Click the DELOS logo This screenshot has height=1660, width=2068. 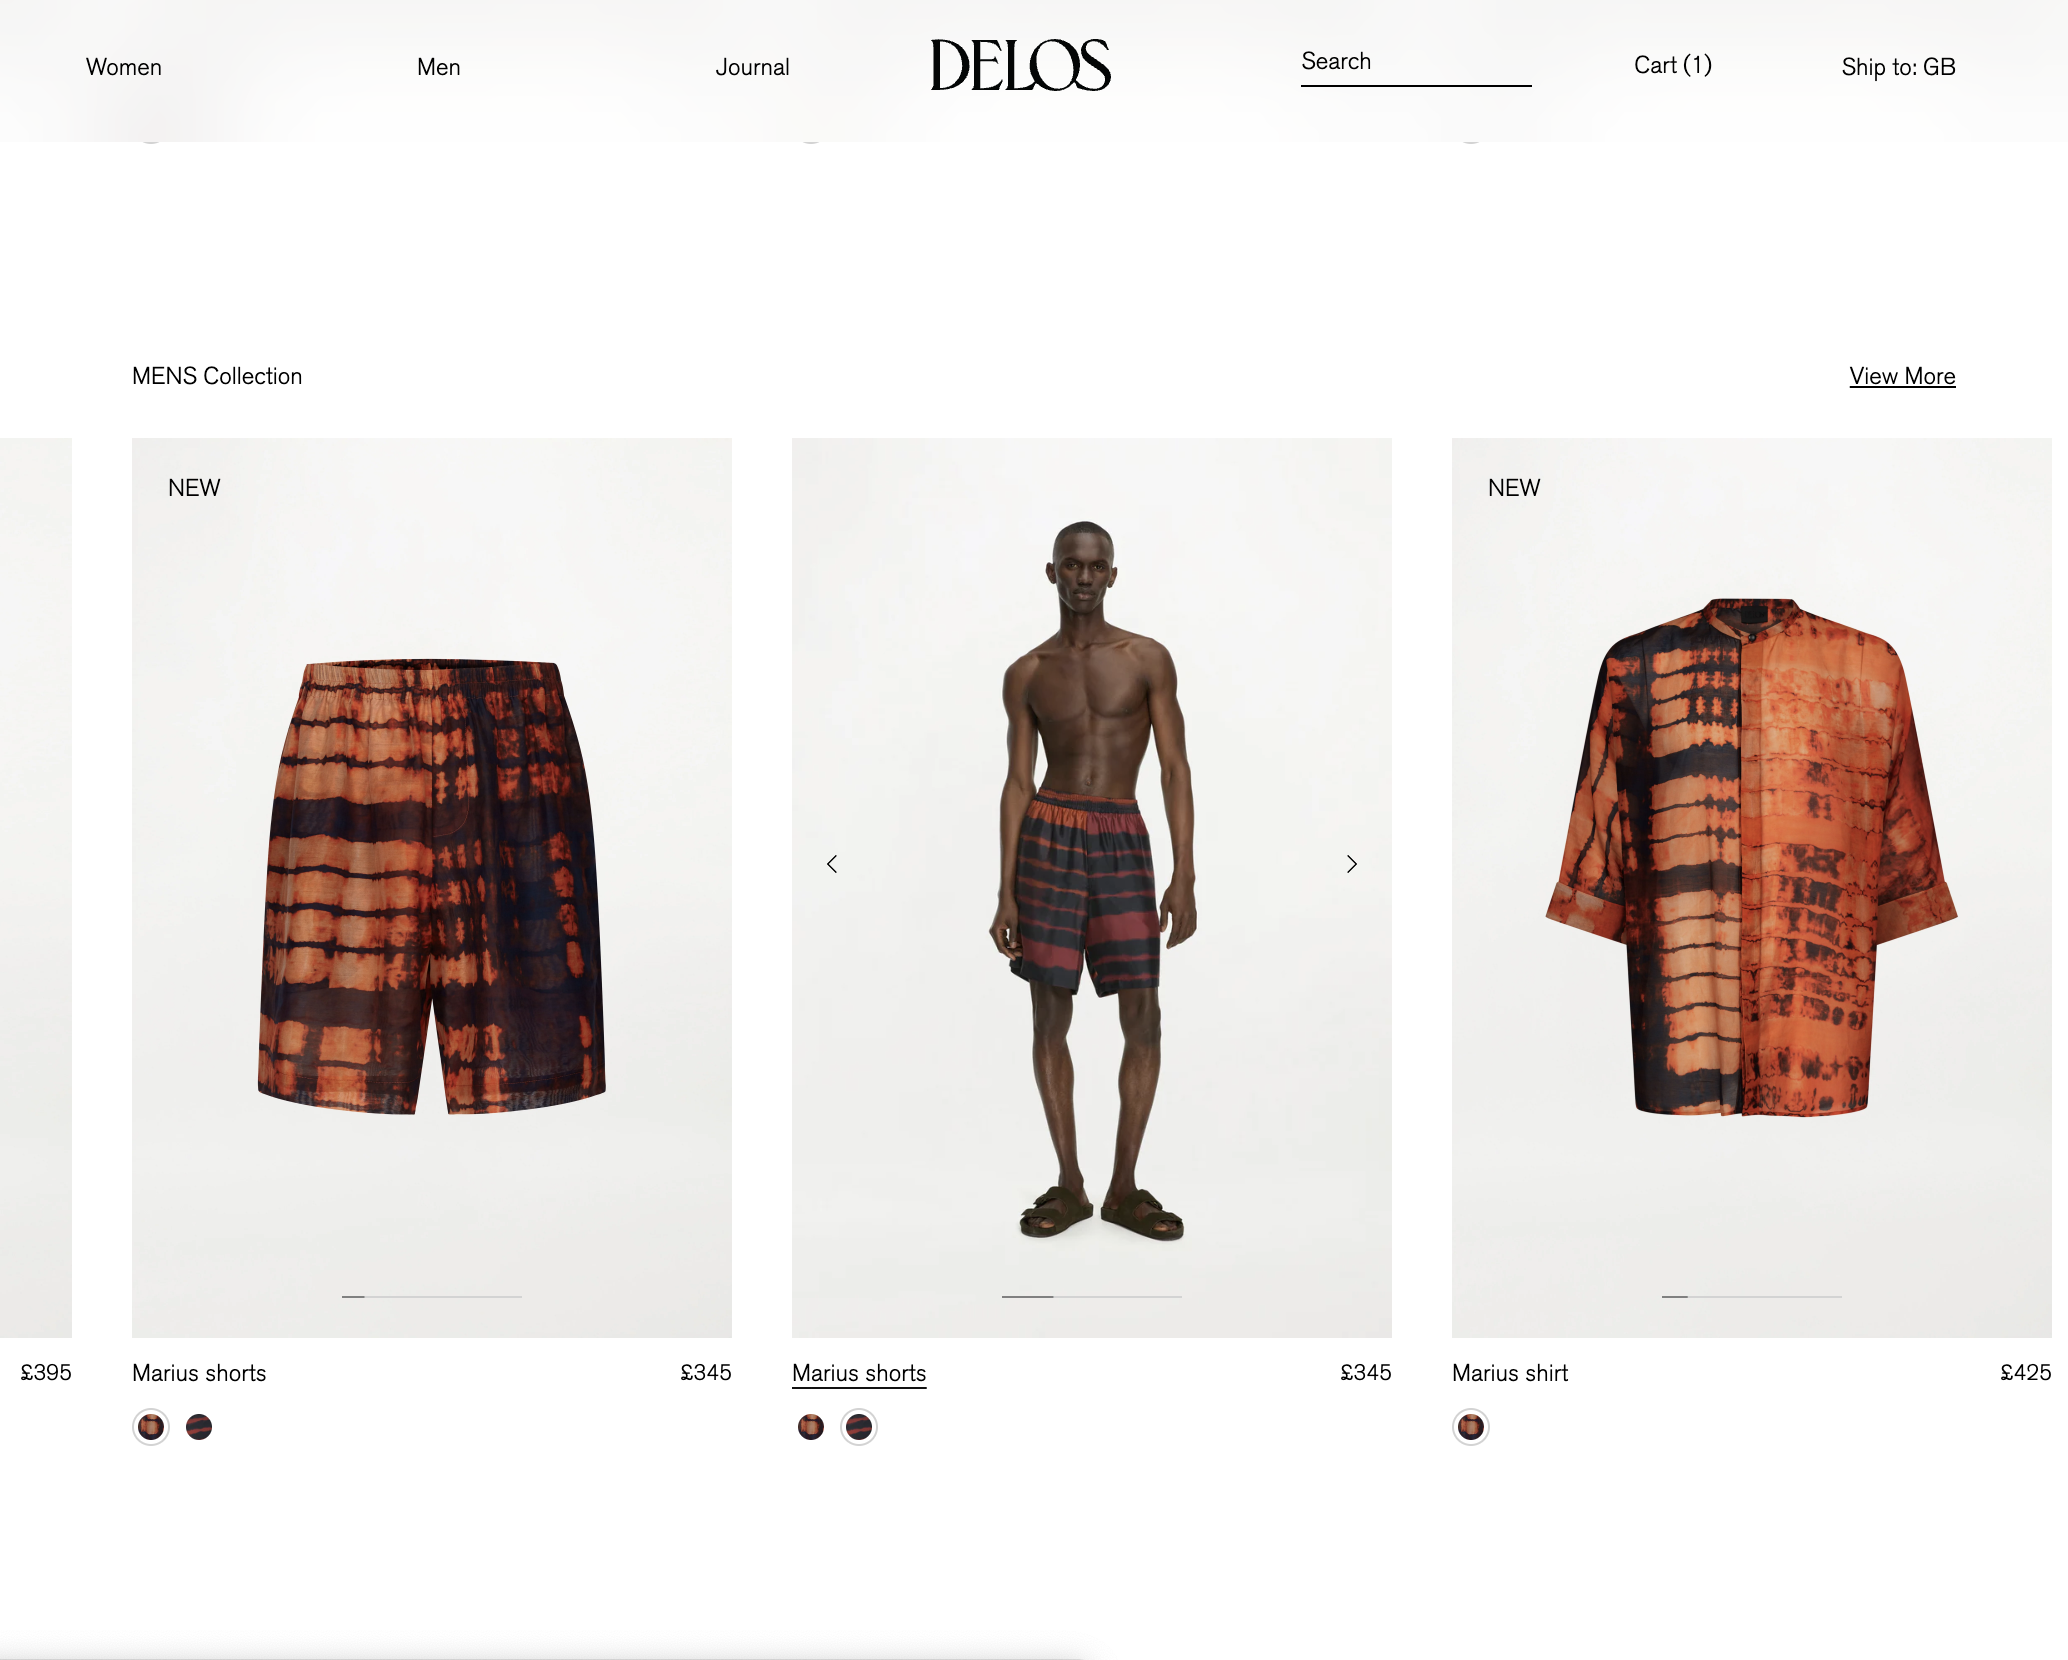[1020, 65]
